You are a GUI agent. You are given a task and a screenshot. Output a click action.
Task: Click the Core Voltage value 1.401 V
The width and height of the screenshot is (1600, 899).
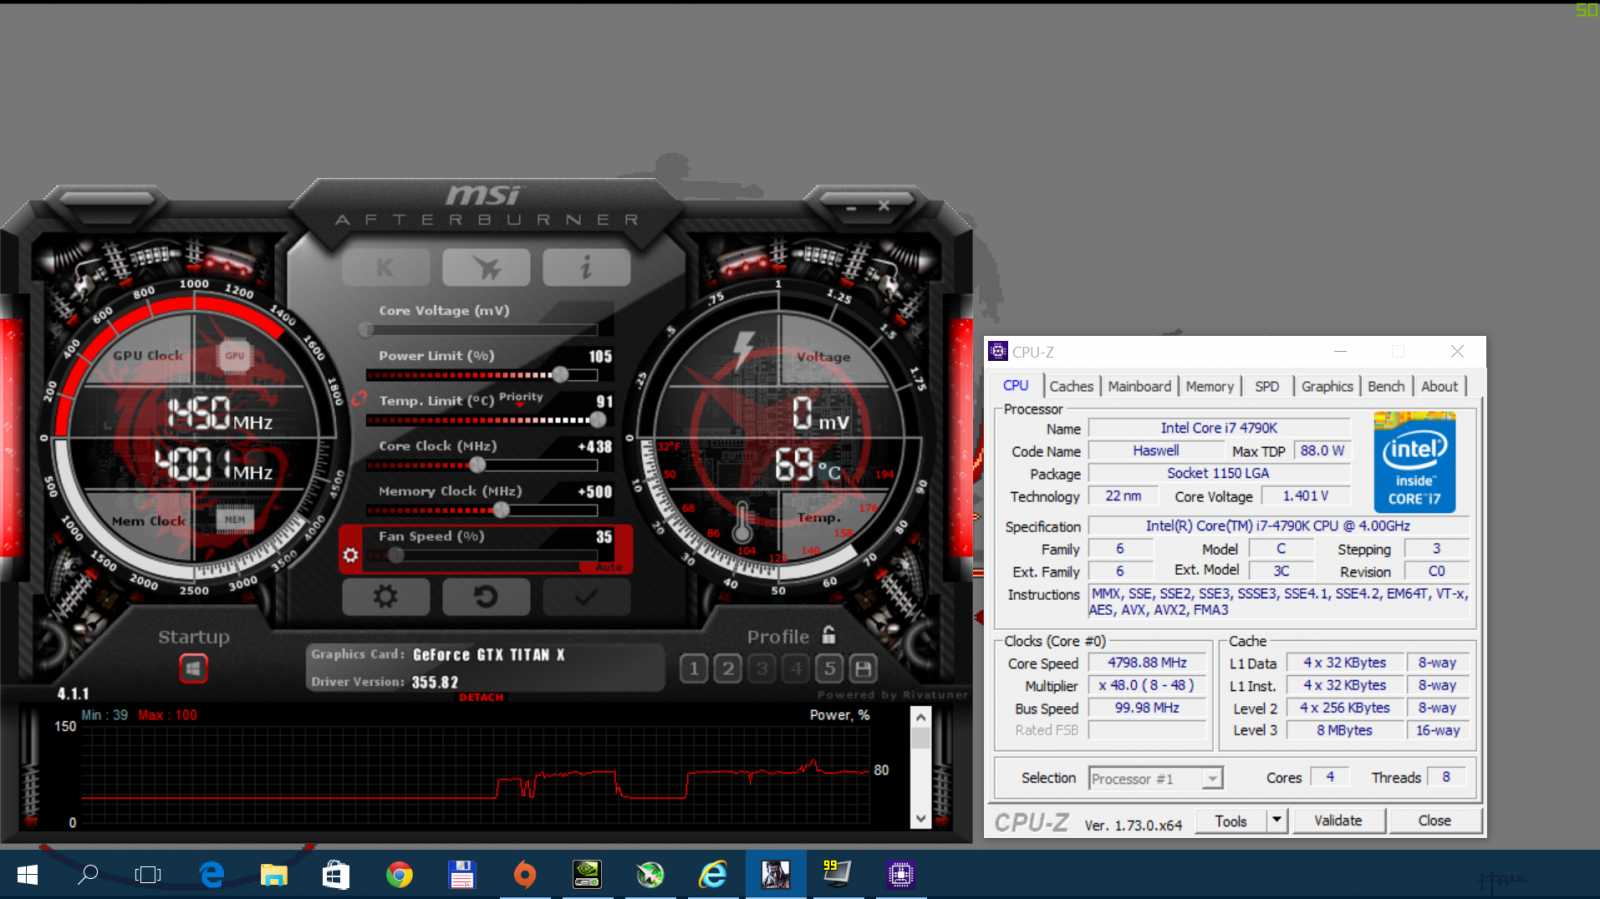click(1306, 496)
